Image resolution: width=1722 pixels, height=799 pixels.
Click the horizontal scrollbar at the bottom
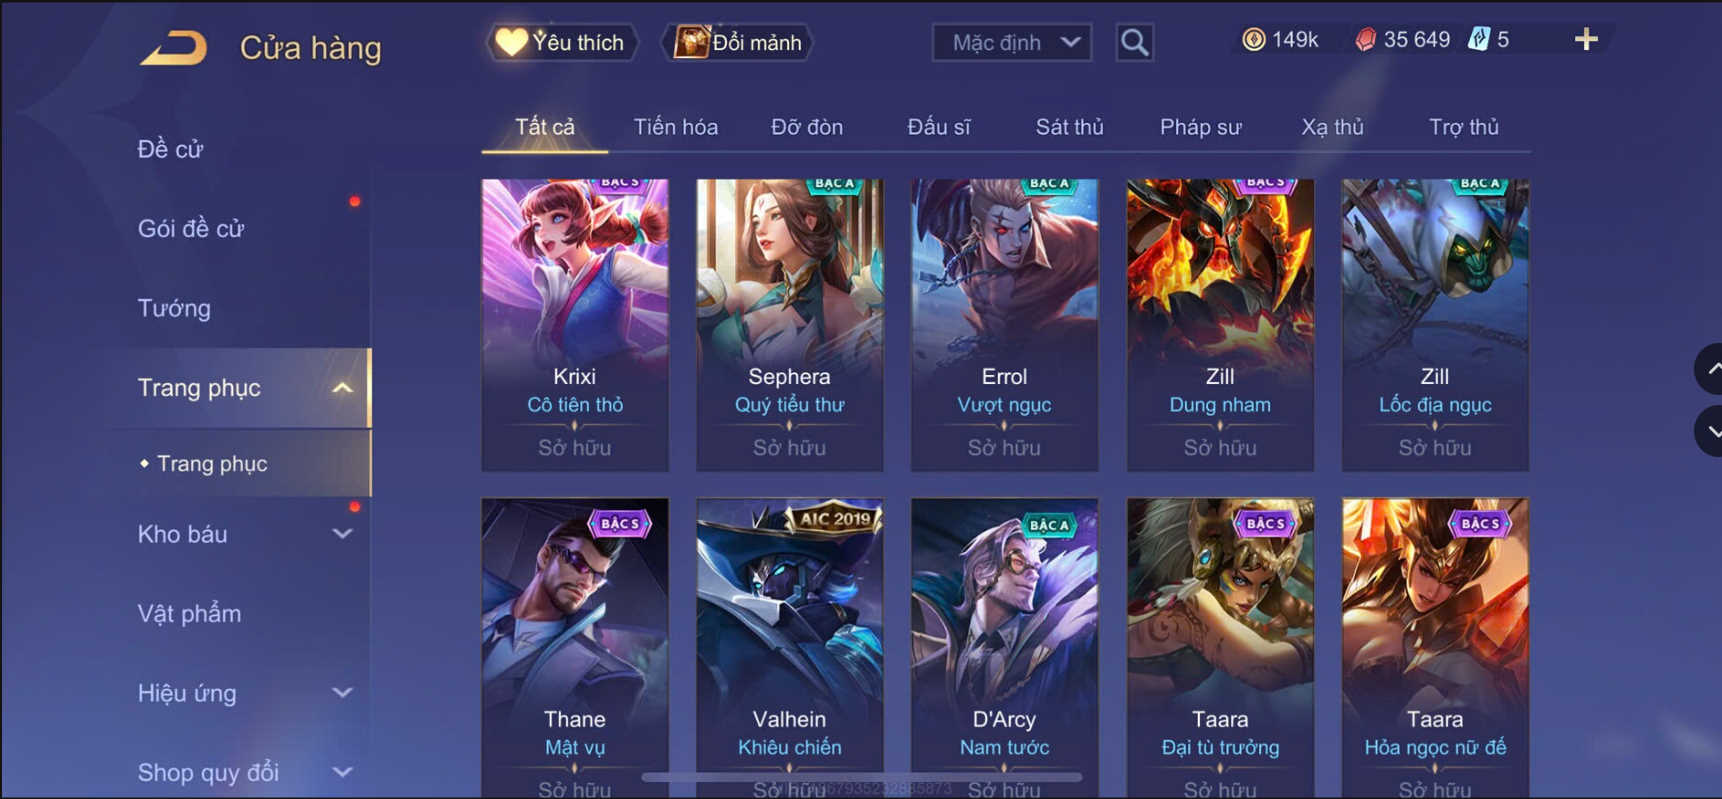(x=862, y=777)
